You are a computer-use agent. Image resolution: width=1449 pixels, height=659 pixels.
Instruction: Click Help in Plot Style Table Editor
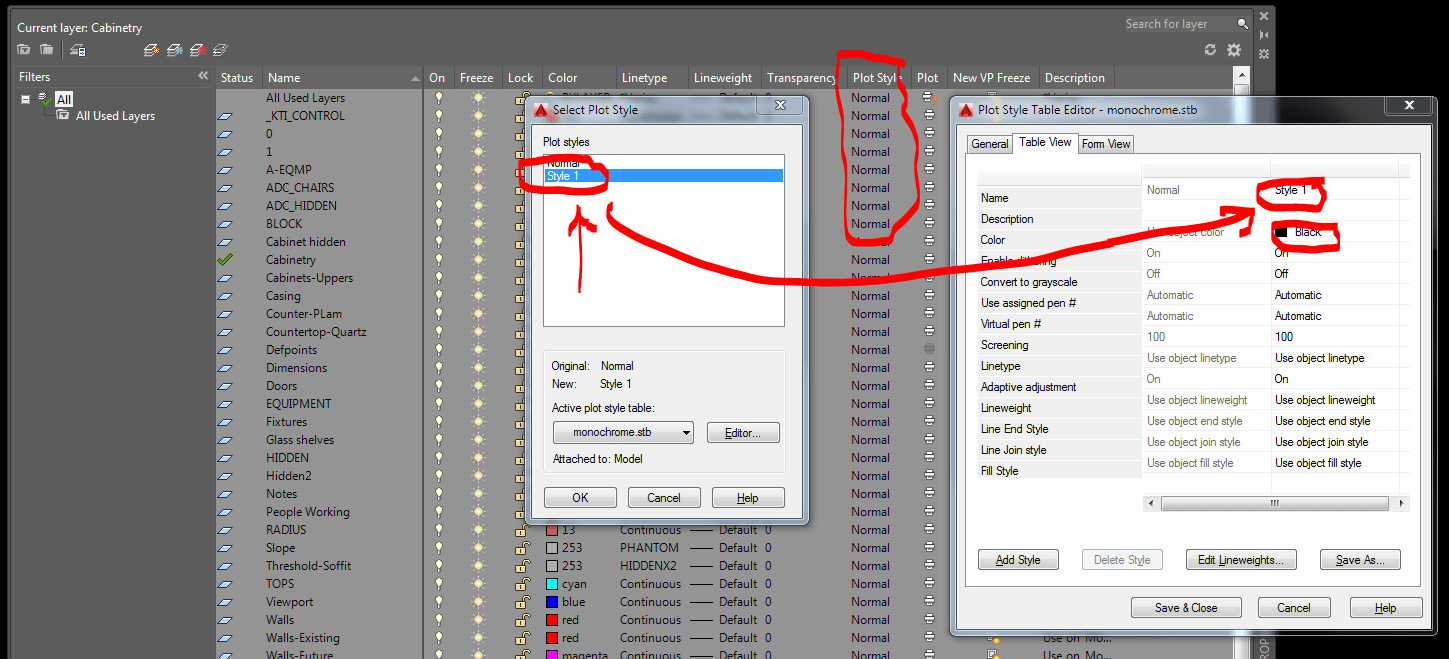tap(1386, 608)
